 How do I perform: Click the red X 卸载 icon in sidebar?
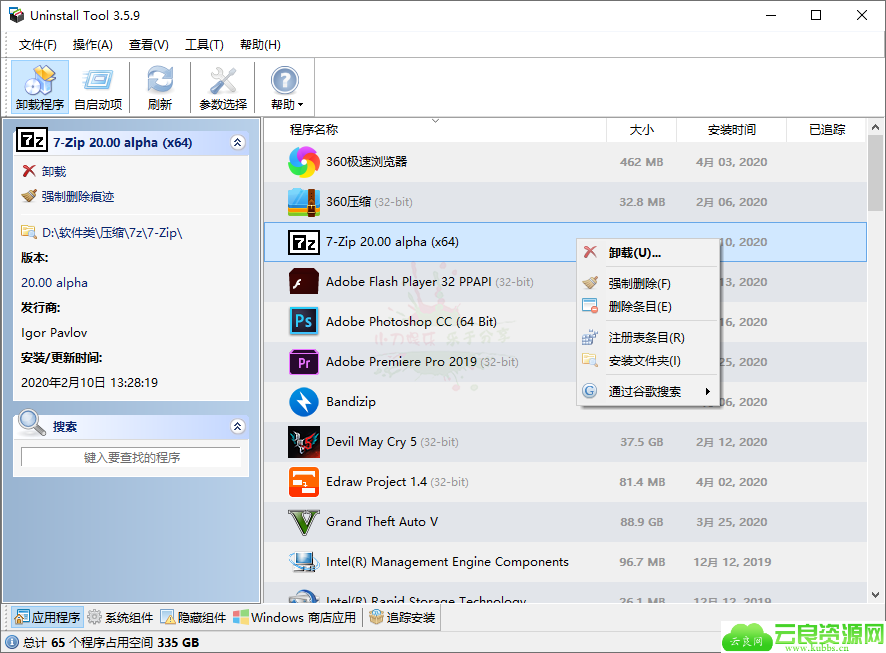click(29, 171)
